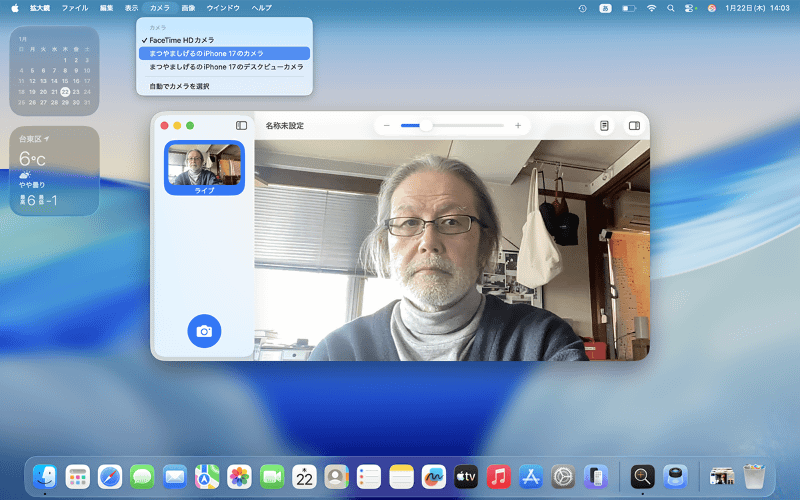The width and height of the screenshot is (800, 500).
Task: Open Wi-Fi menu in menu bar
Action: (652, 8)
